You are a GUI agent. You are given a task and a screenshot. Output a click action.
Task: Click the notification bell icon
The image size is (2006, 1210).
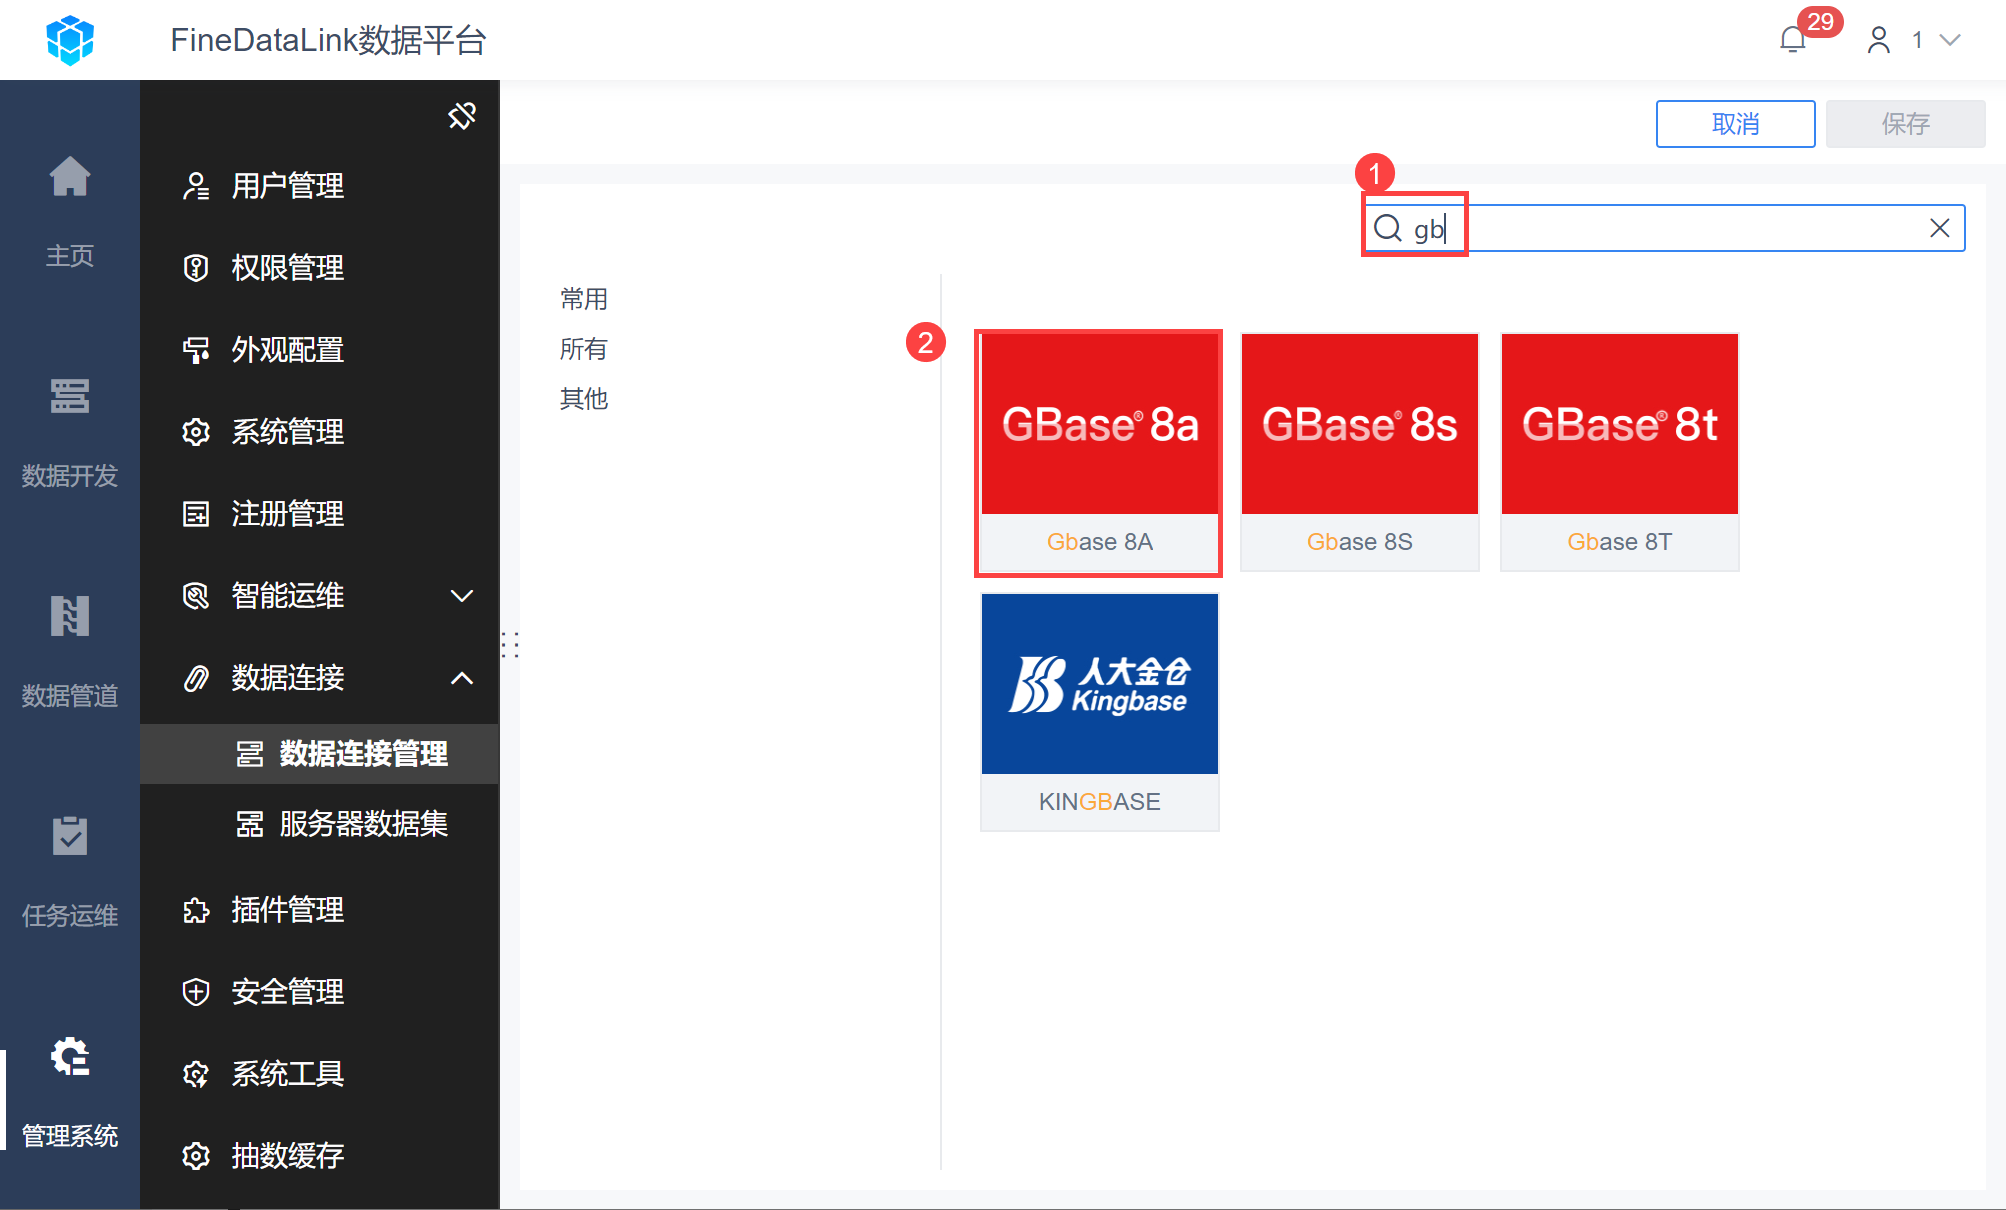(1792, 40)
